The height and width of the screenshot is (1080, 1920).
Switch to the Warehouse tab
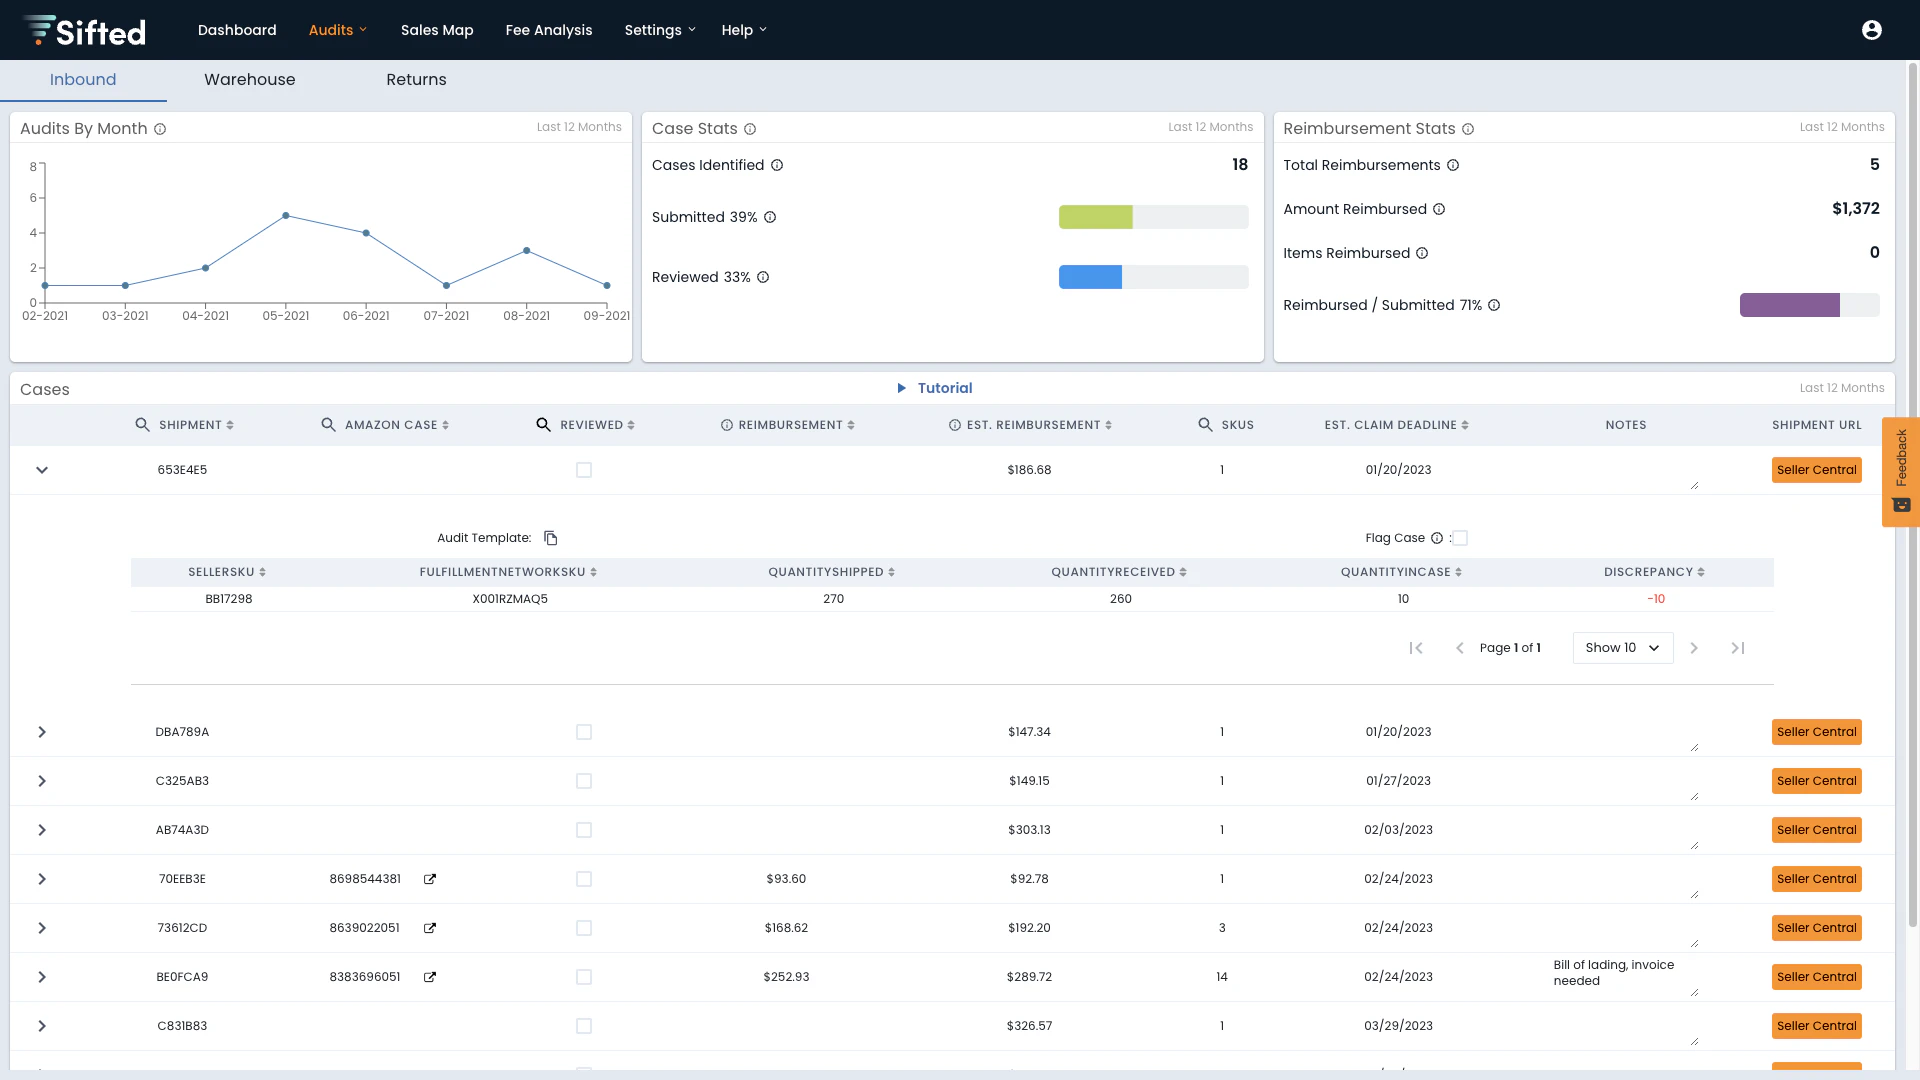(249, 80)
